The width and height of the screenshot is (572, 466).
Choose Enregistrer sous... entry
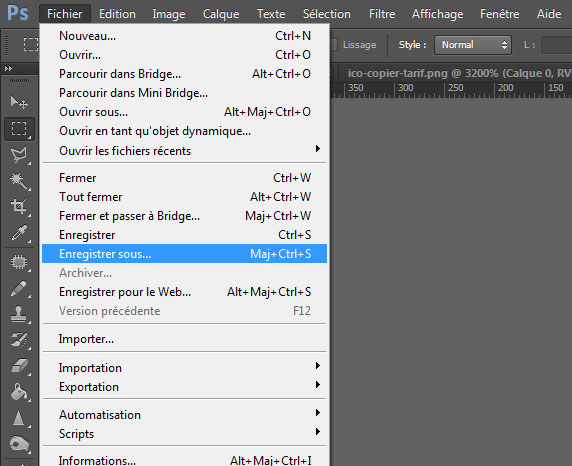point(185,254)
